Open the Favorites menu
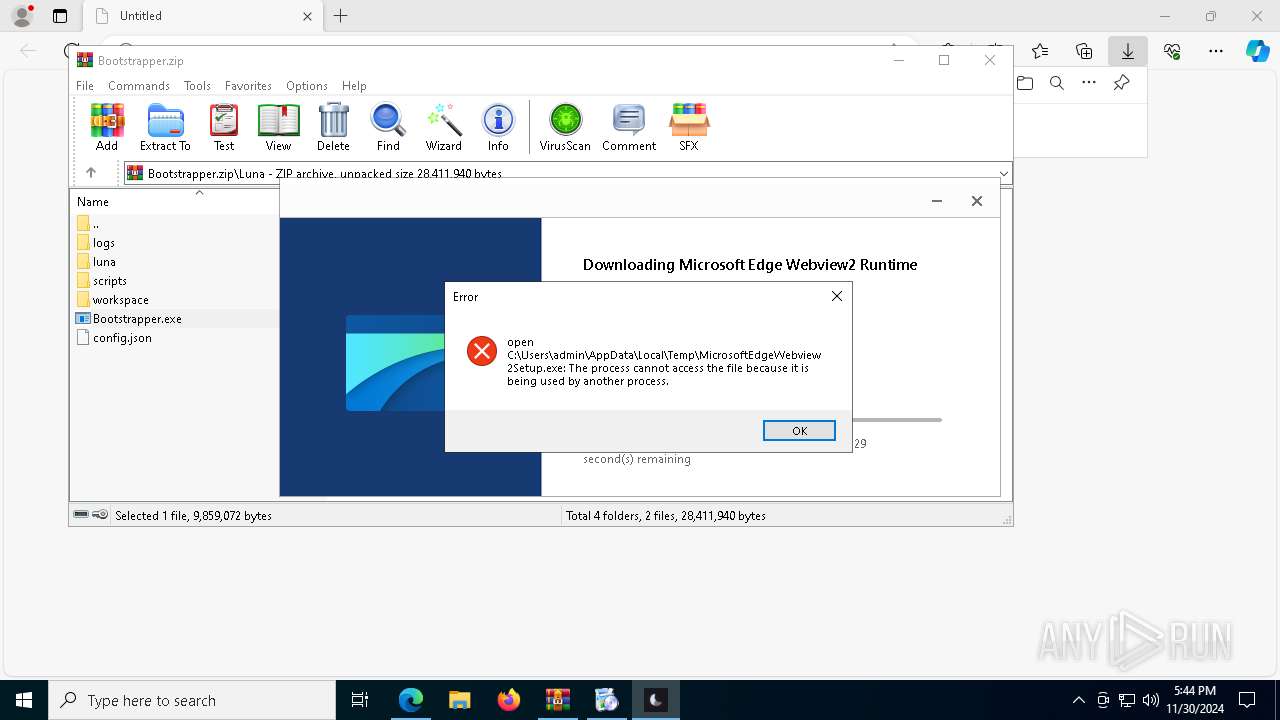 click(248, 86)
